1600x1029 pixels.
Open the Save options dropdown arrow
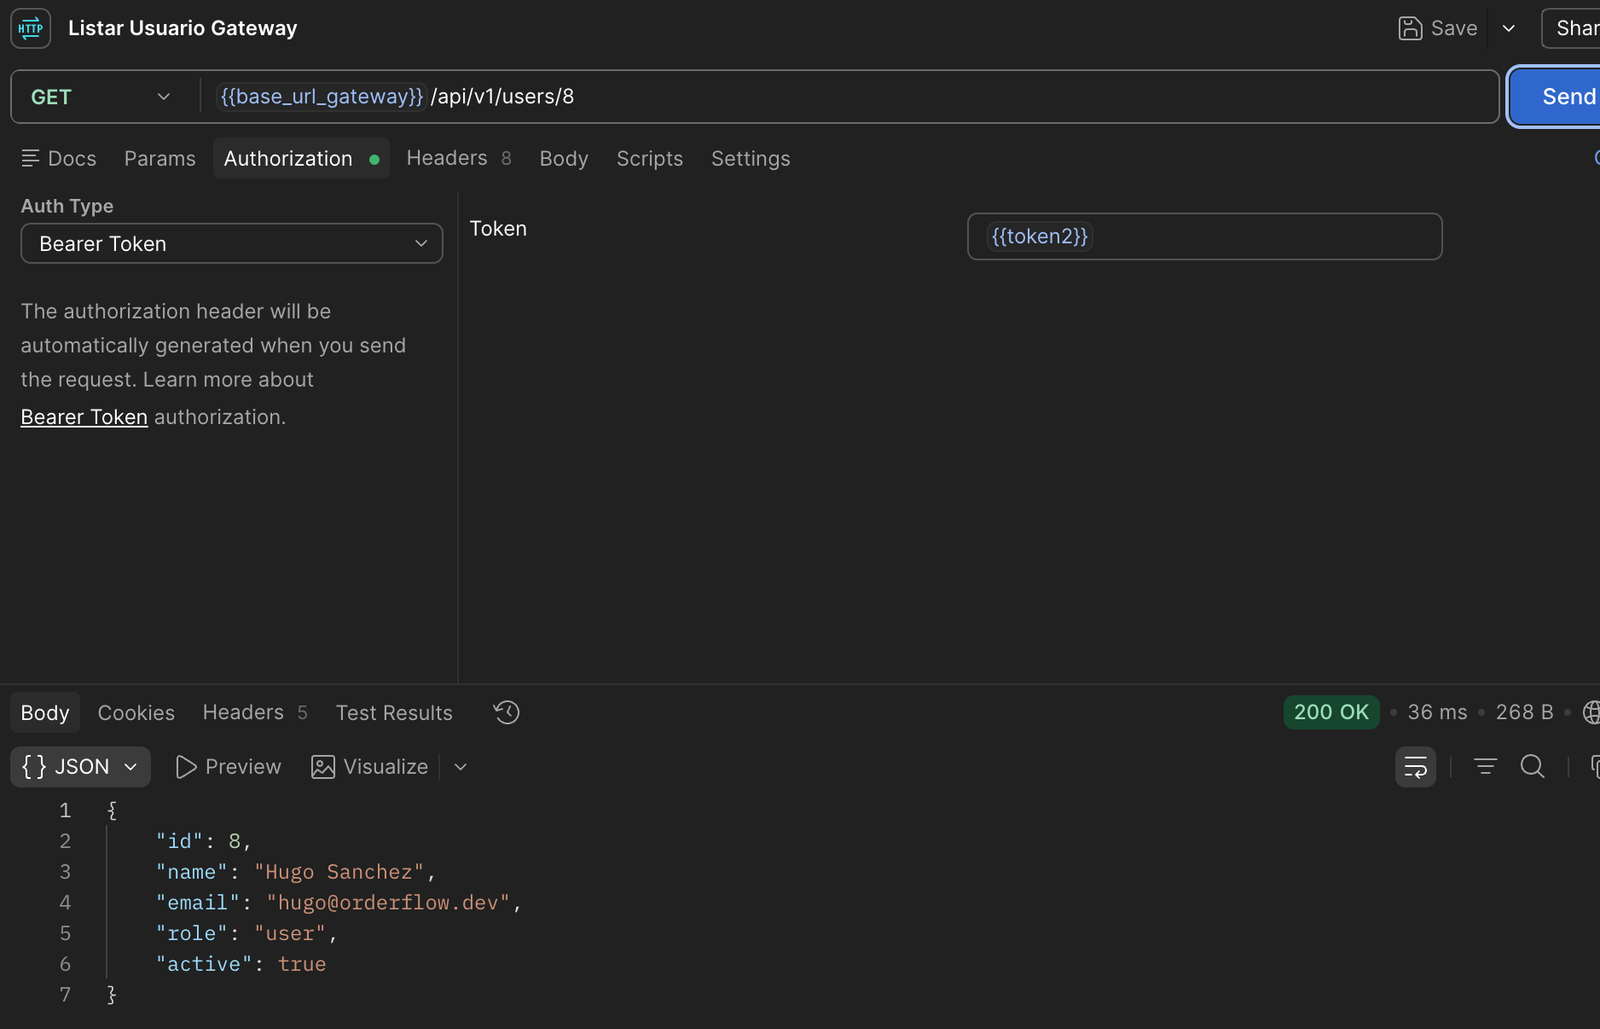point(1509,28)
